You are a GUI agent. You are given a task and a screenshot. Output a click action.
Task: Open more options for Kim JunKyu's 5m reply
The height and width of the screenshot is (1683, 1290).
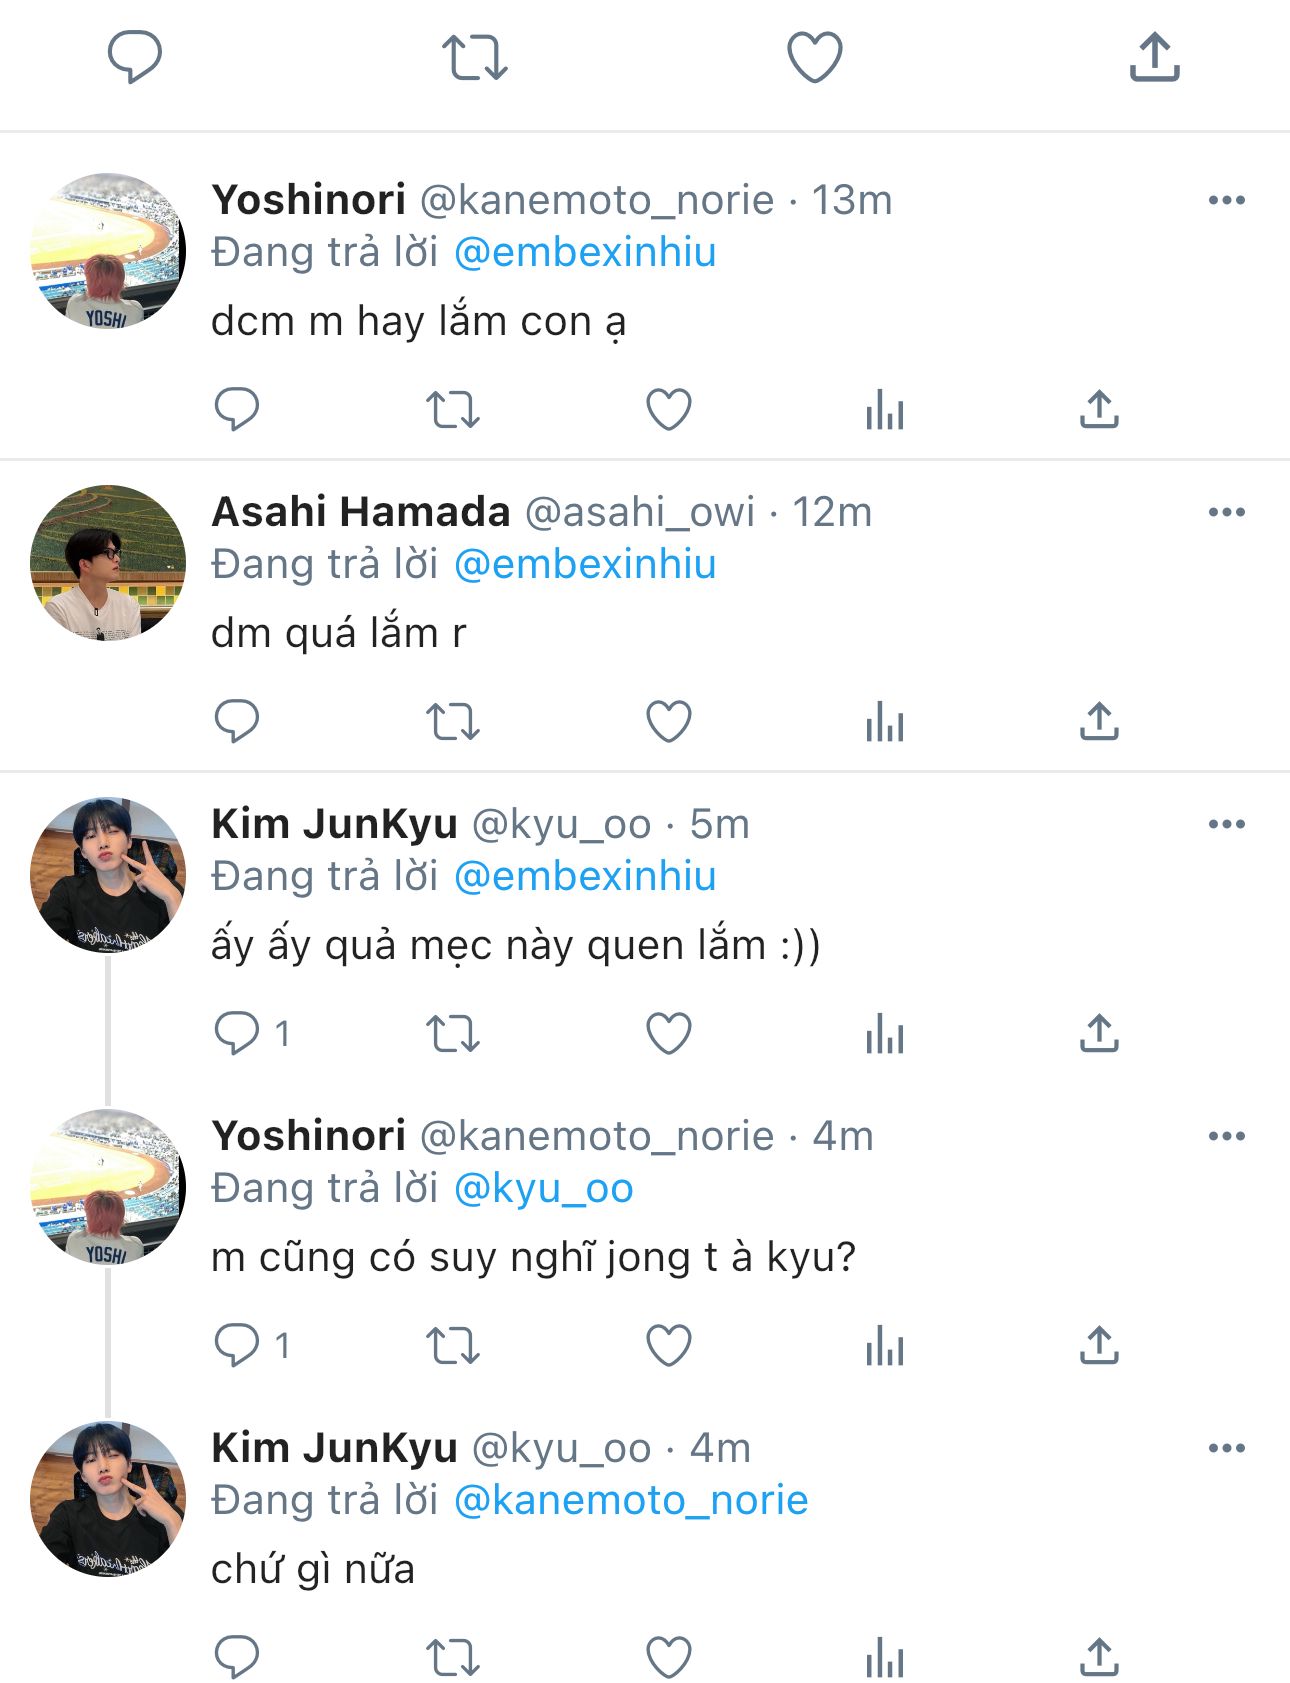coord(1226,825)
